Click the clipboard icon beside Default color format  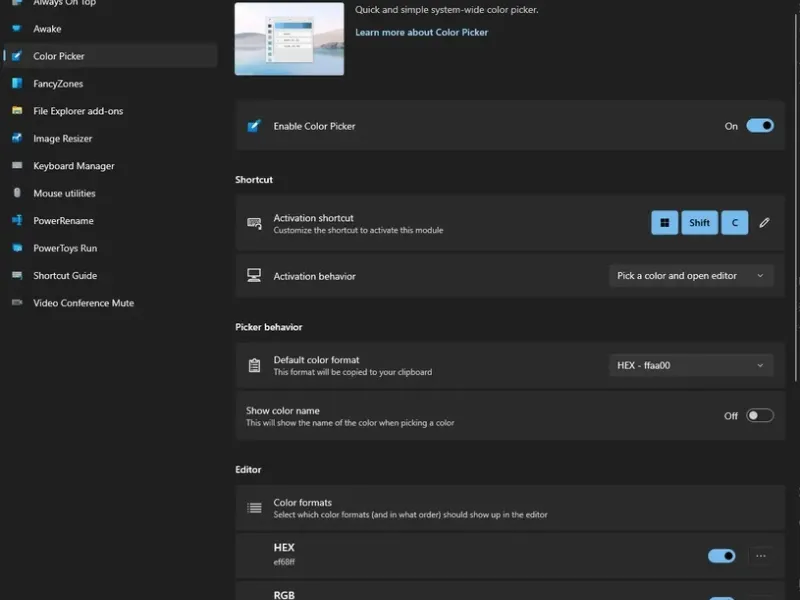[254, 365]
